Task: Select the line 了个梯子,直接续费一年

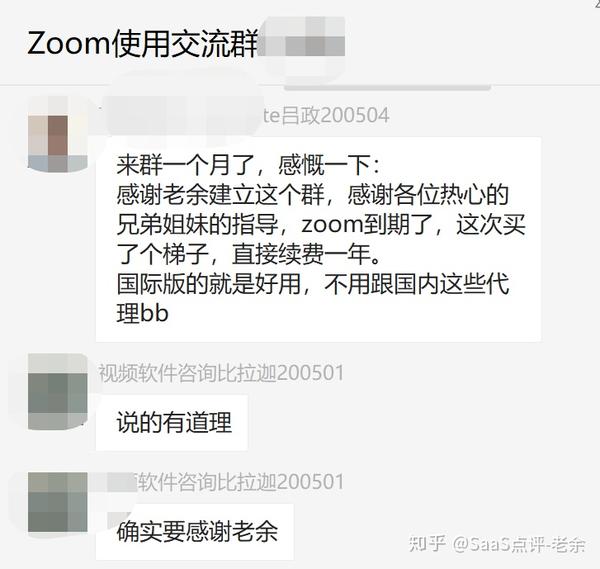Action: click(249, 254)
